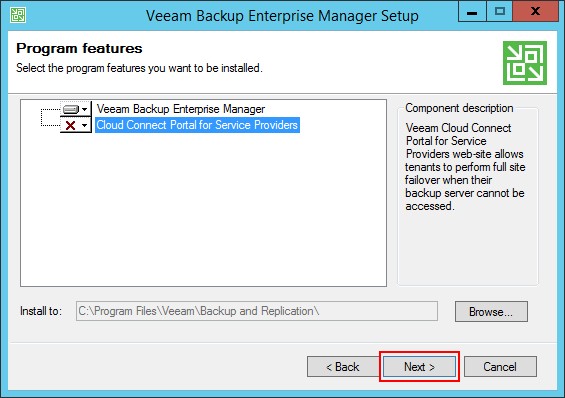Close the setup window
This screenshot has width=565, height=398.
click(x=535, y=12)
